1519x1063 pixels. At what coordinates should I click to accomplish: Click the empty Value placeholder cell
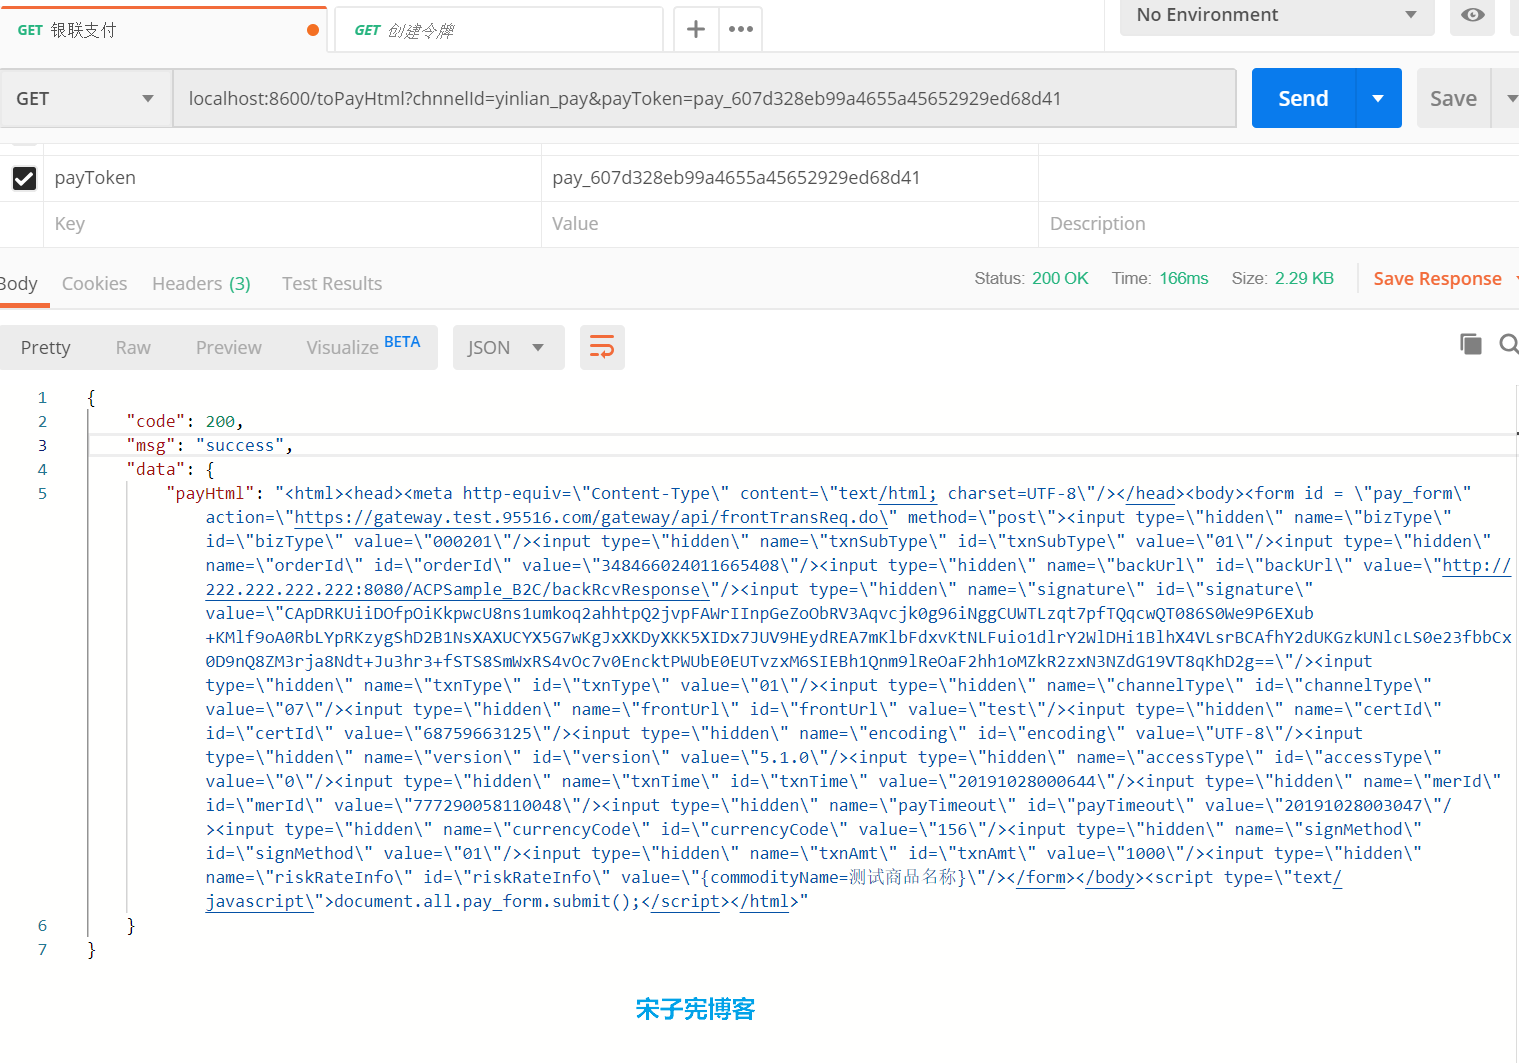pos(790,224)
